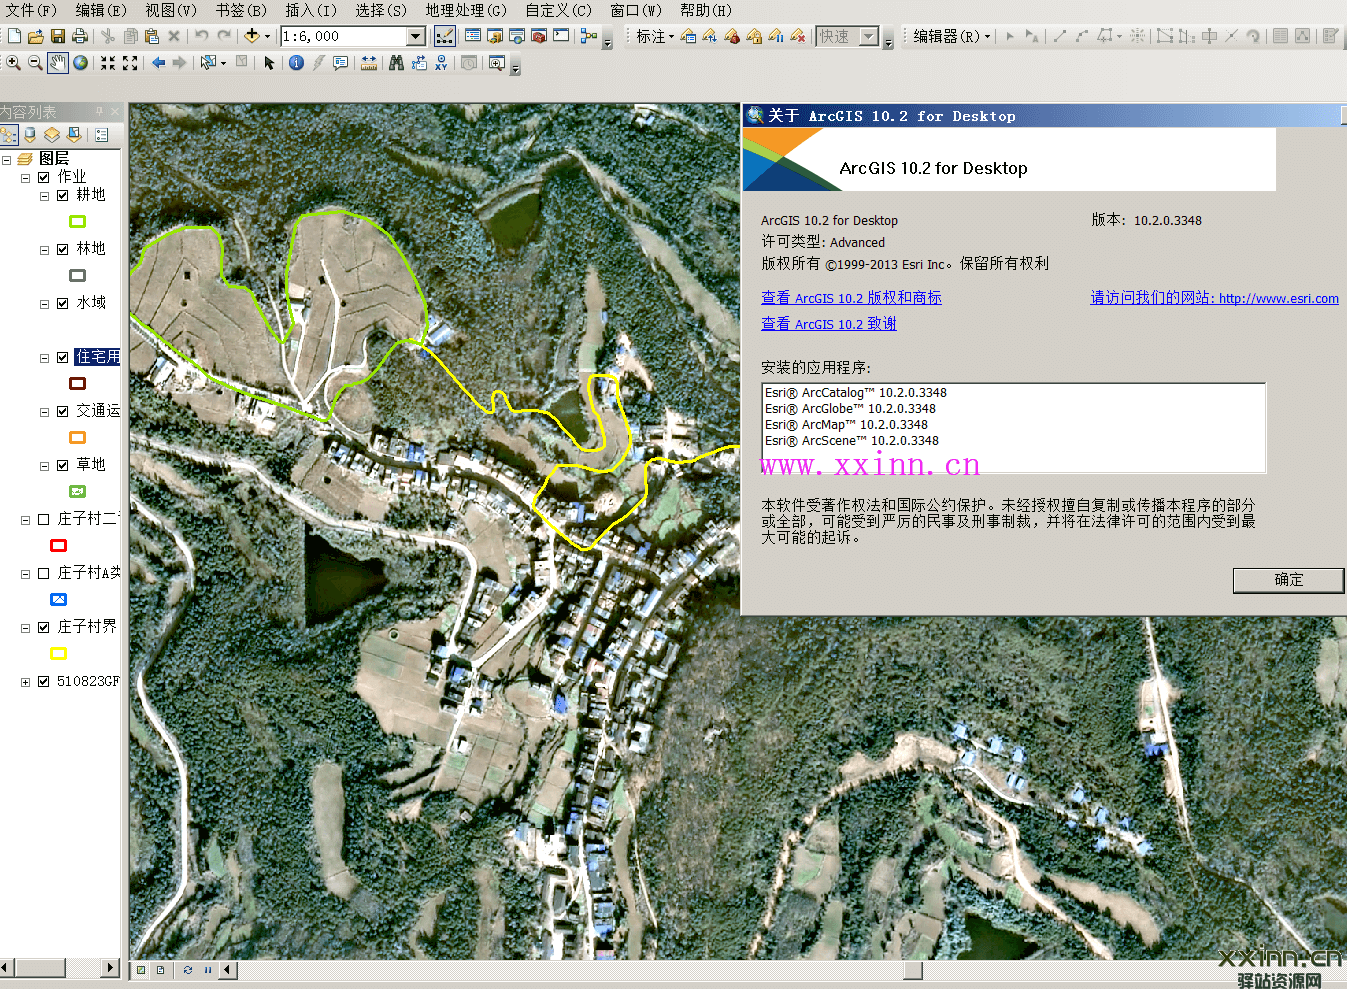Print the map using the printer icon

(x=80, y=36)
